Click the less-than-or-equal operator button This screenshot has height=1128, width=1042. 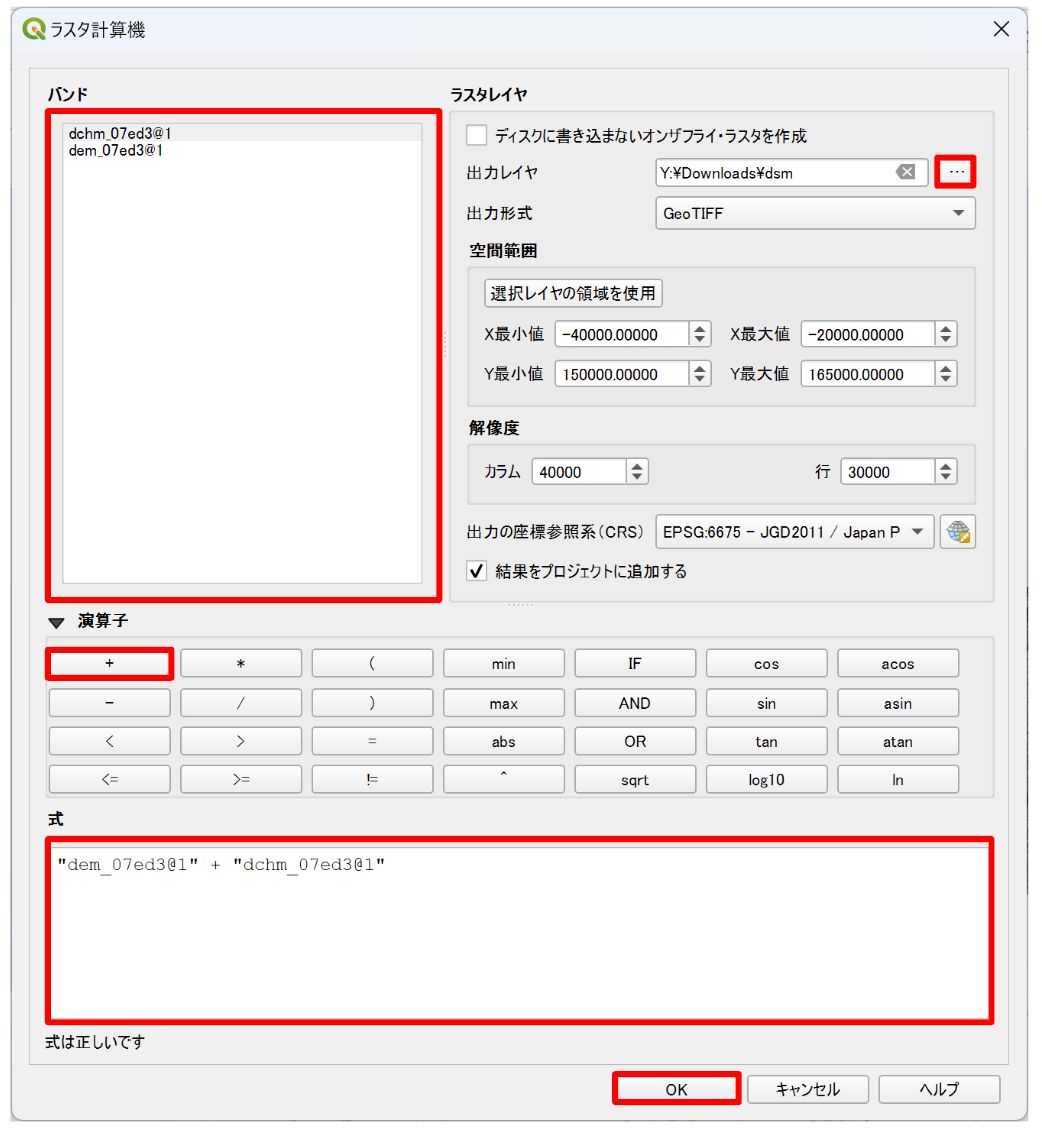tap(109, 779)
